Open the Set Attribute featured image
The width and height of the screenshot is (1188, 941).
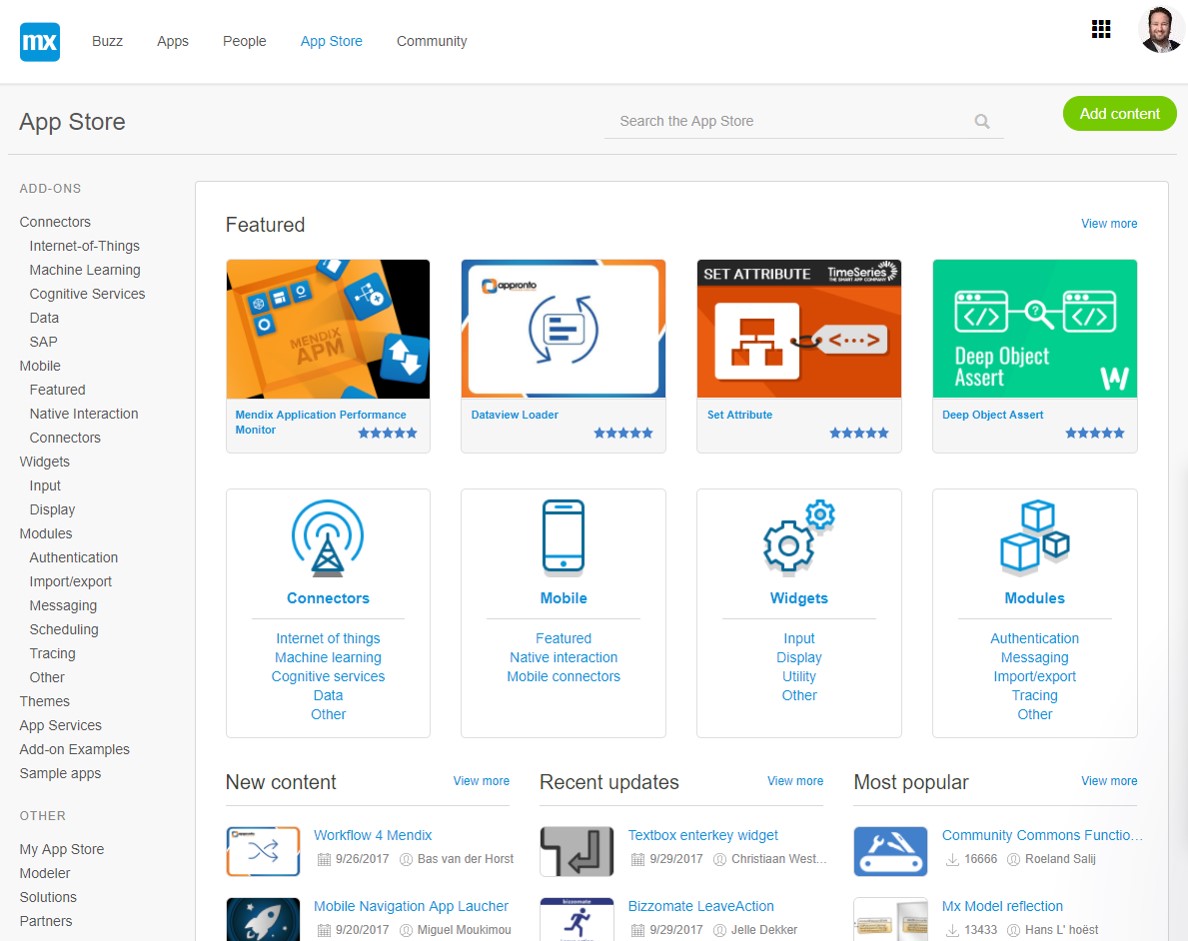pyautogui.click(x=799, y=329)
